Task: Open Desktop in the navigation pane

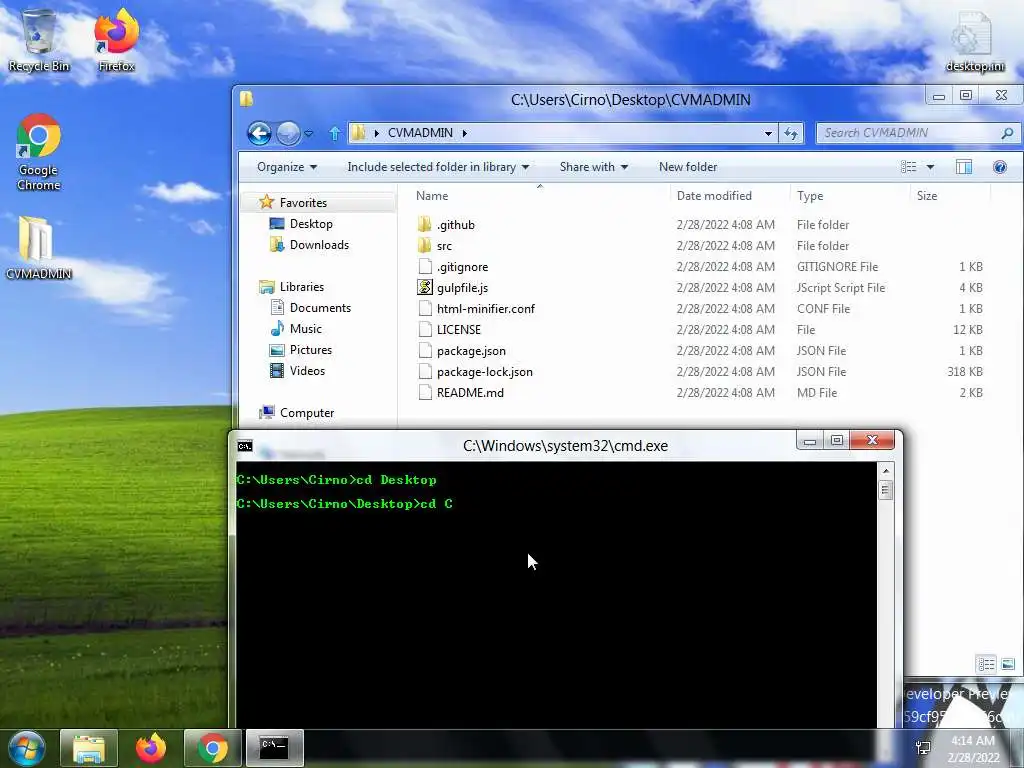Action: click(x=311, y=224)
